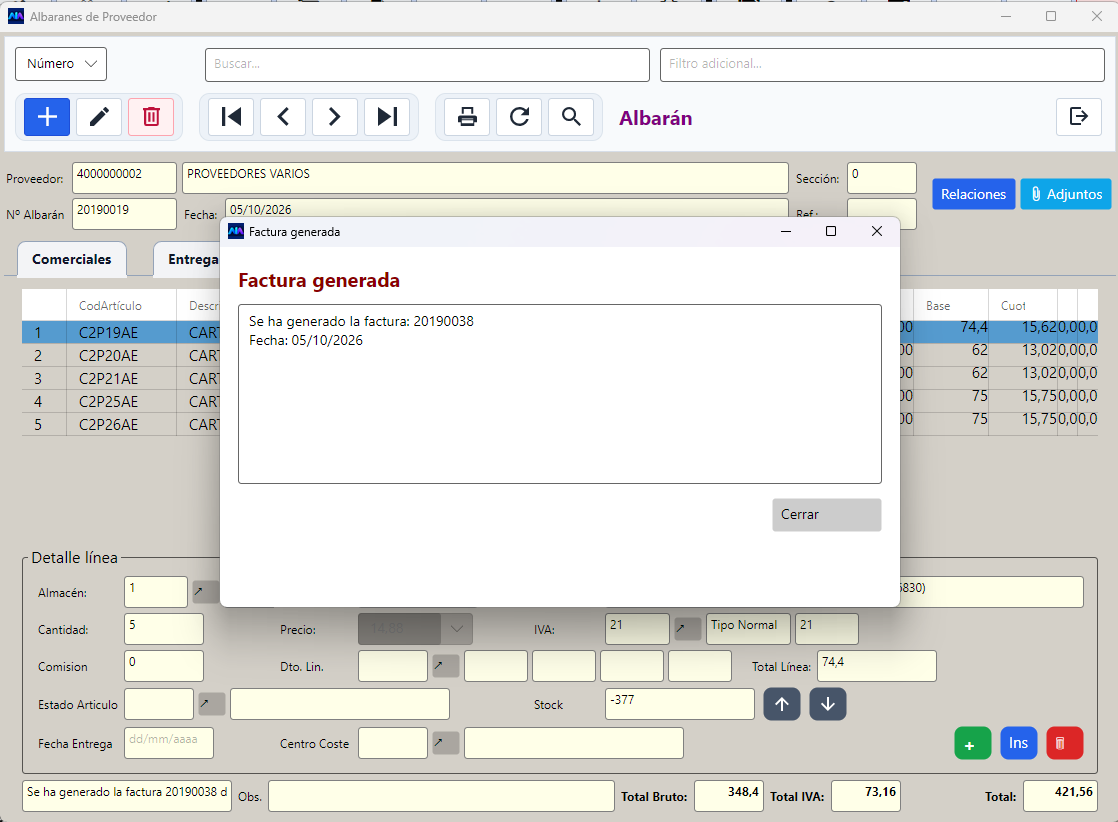The height and width of the screenshot is (822, 1118).
Task: Open the Estado Articulo lookup arrow button
Action: coord(212,704)
